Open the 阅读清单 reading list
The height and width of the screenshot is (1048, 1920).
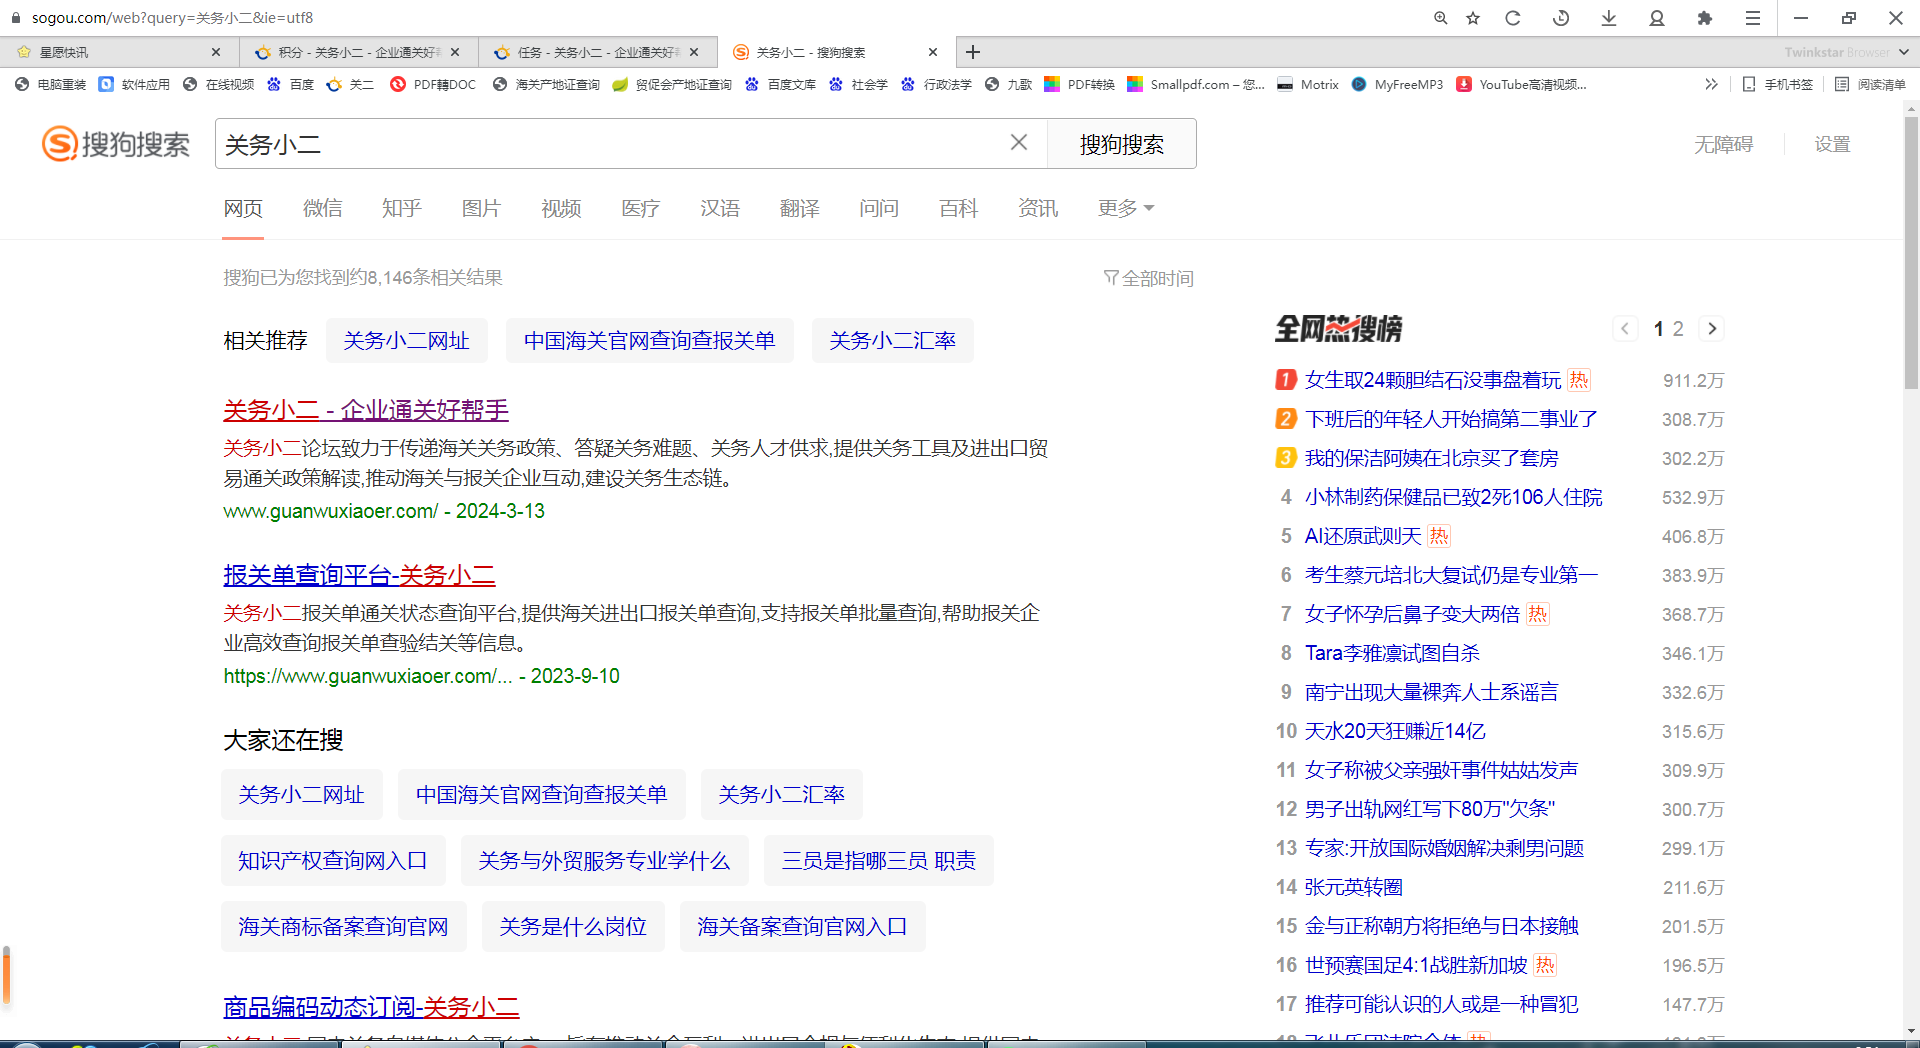click(1870, 84)
